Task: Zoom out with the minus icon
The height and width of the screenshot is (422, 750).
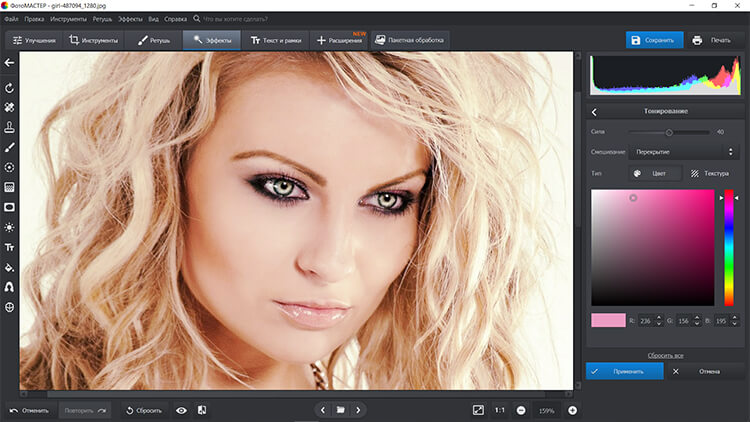Action: (521, 411)
